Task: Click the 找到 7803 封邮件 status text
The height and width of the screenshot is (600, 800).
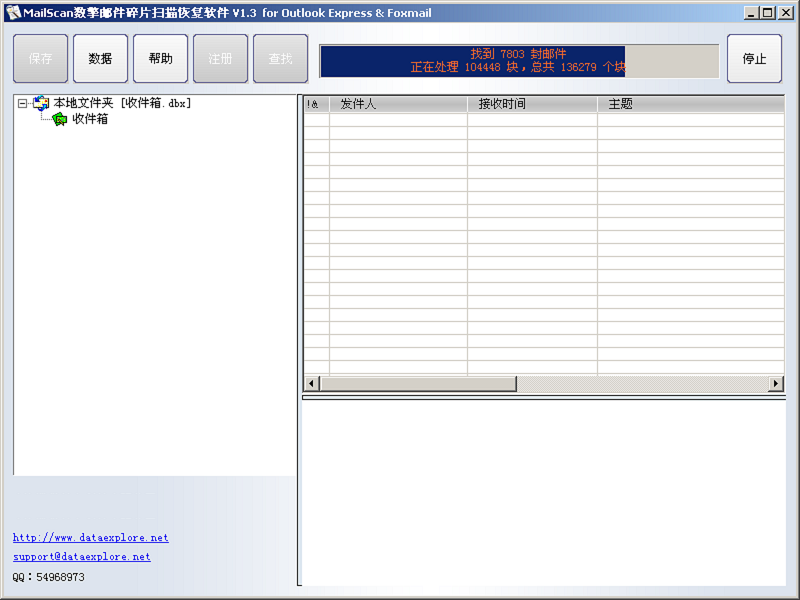Action: click(518, 54)
